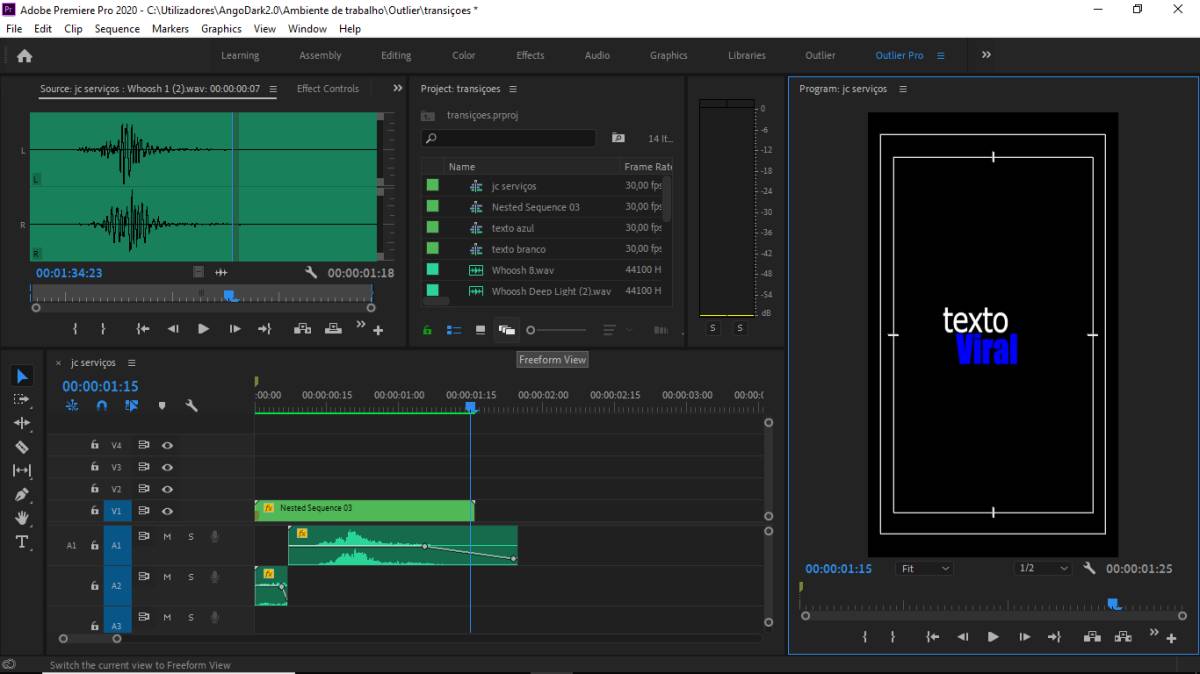This screenshot has height=674, width=1200.
Task: Open the Home screen icon
Action: (25, 56)
